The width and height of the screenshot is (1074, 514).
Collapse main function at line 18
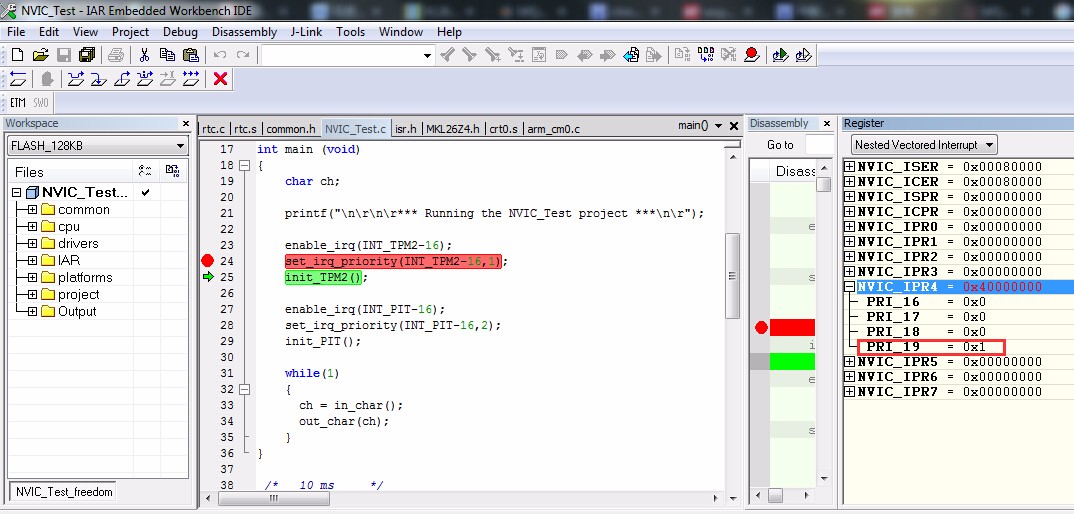click(x=245, y=165)
